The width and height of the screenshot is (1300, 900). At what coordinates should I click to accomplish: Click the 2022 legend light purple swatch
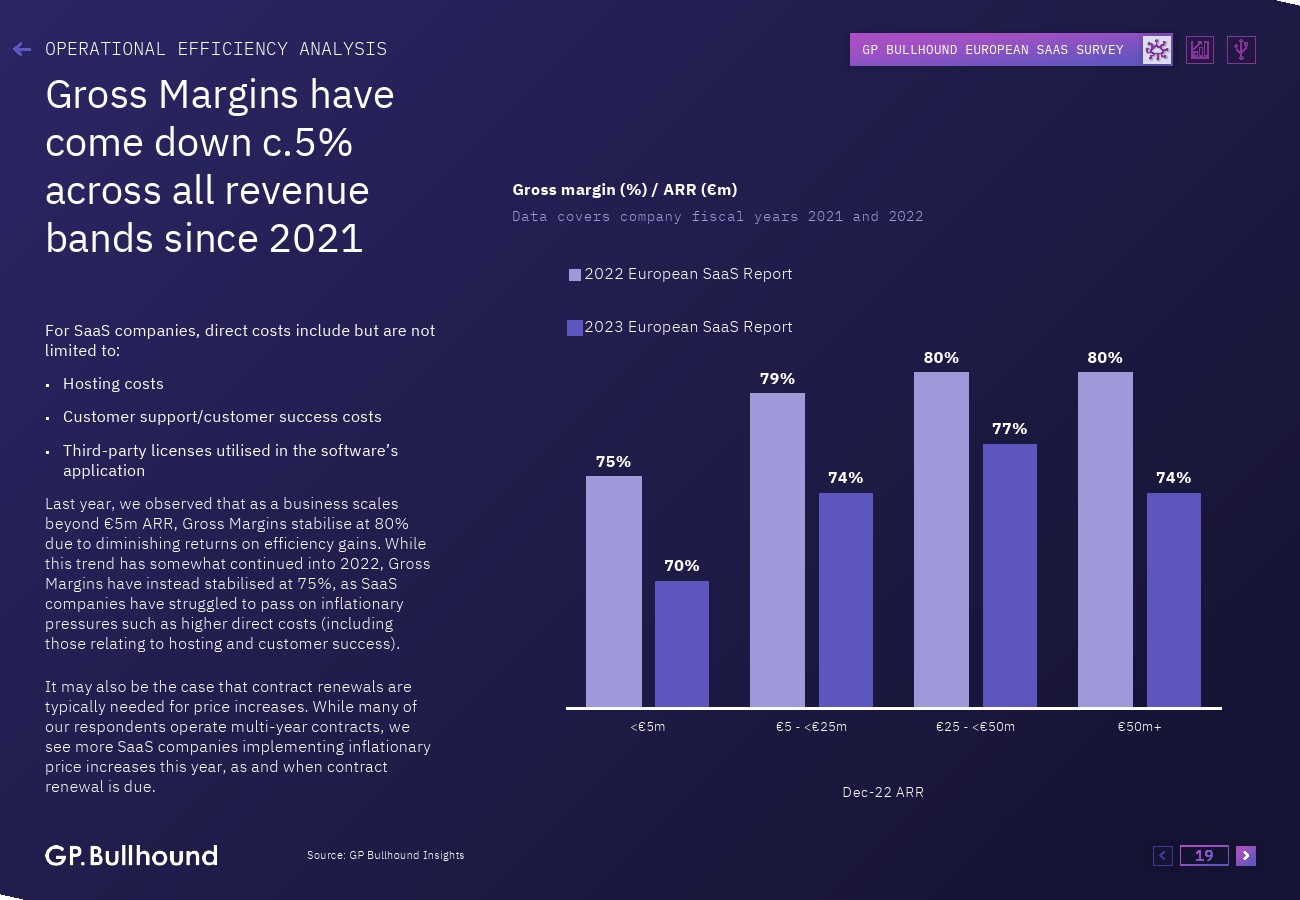click(x=575, y=275)
